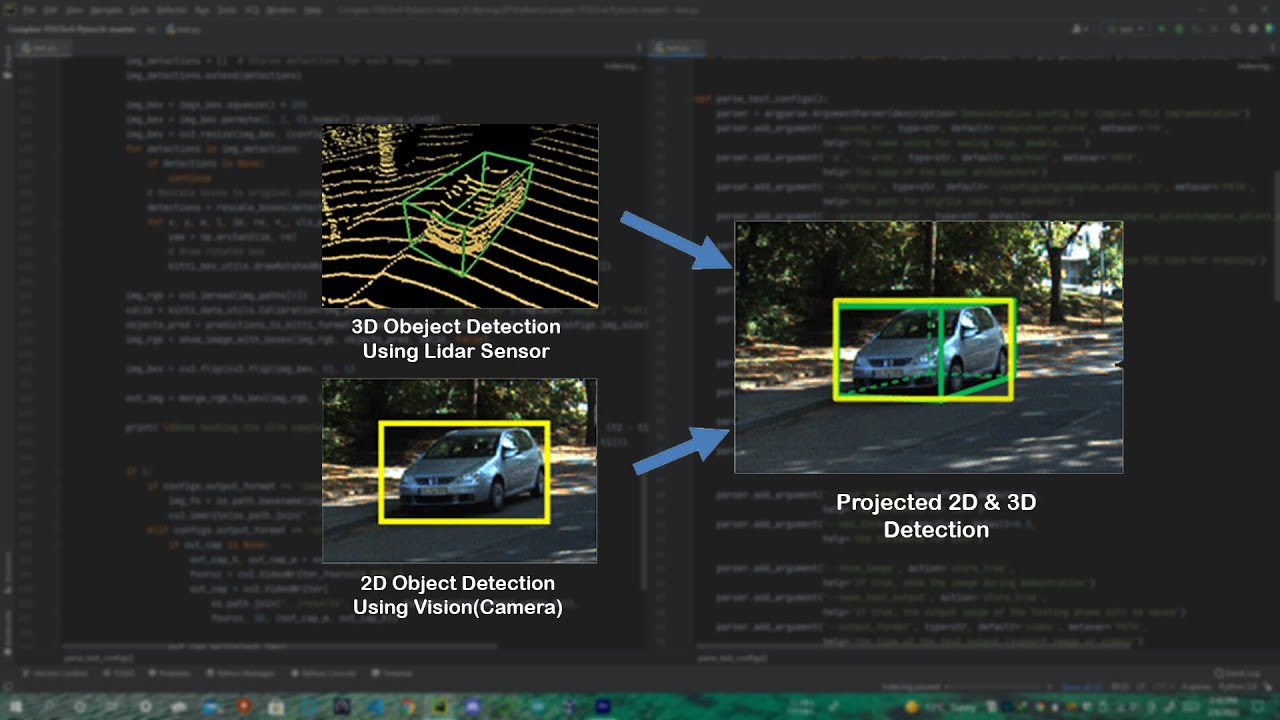Open the TODO tool window
This screenshot has width=1280, height=720.
119,673
